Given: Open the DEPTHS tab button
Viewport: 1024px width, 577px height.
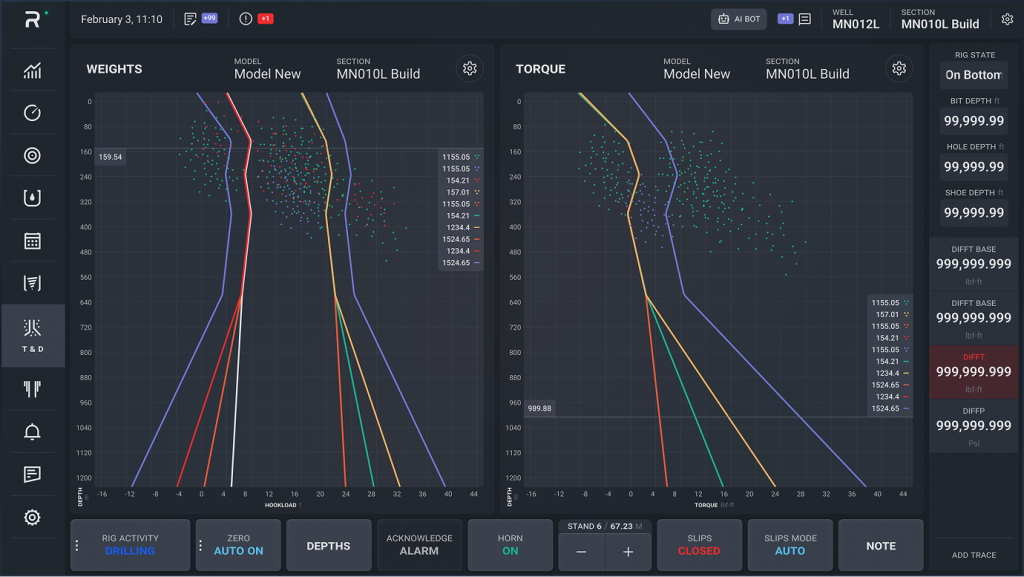Looking at the screenshot, I should 328,545.
